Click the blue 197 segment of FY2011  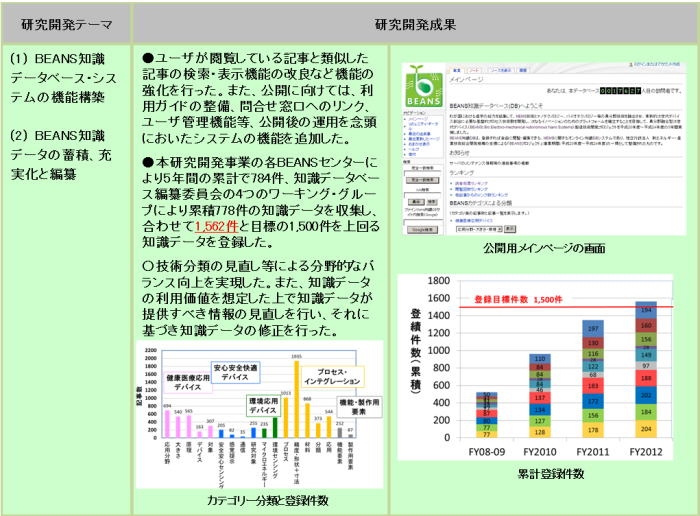coord(593,329)
